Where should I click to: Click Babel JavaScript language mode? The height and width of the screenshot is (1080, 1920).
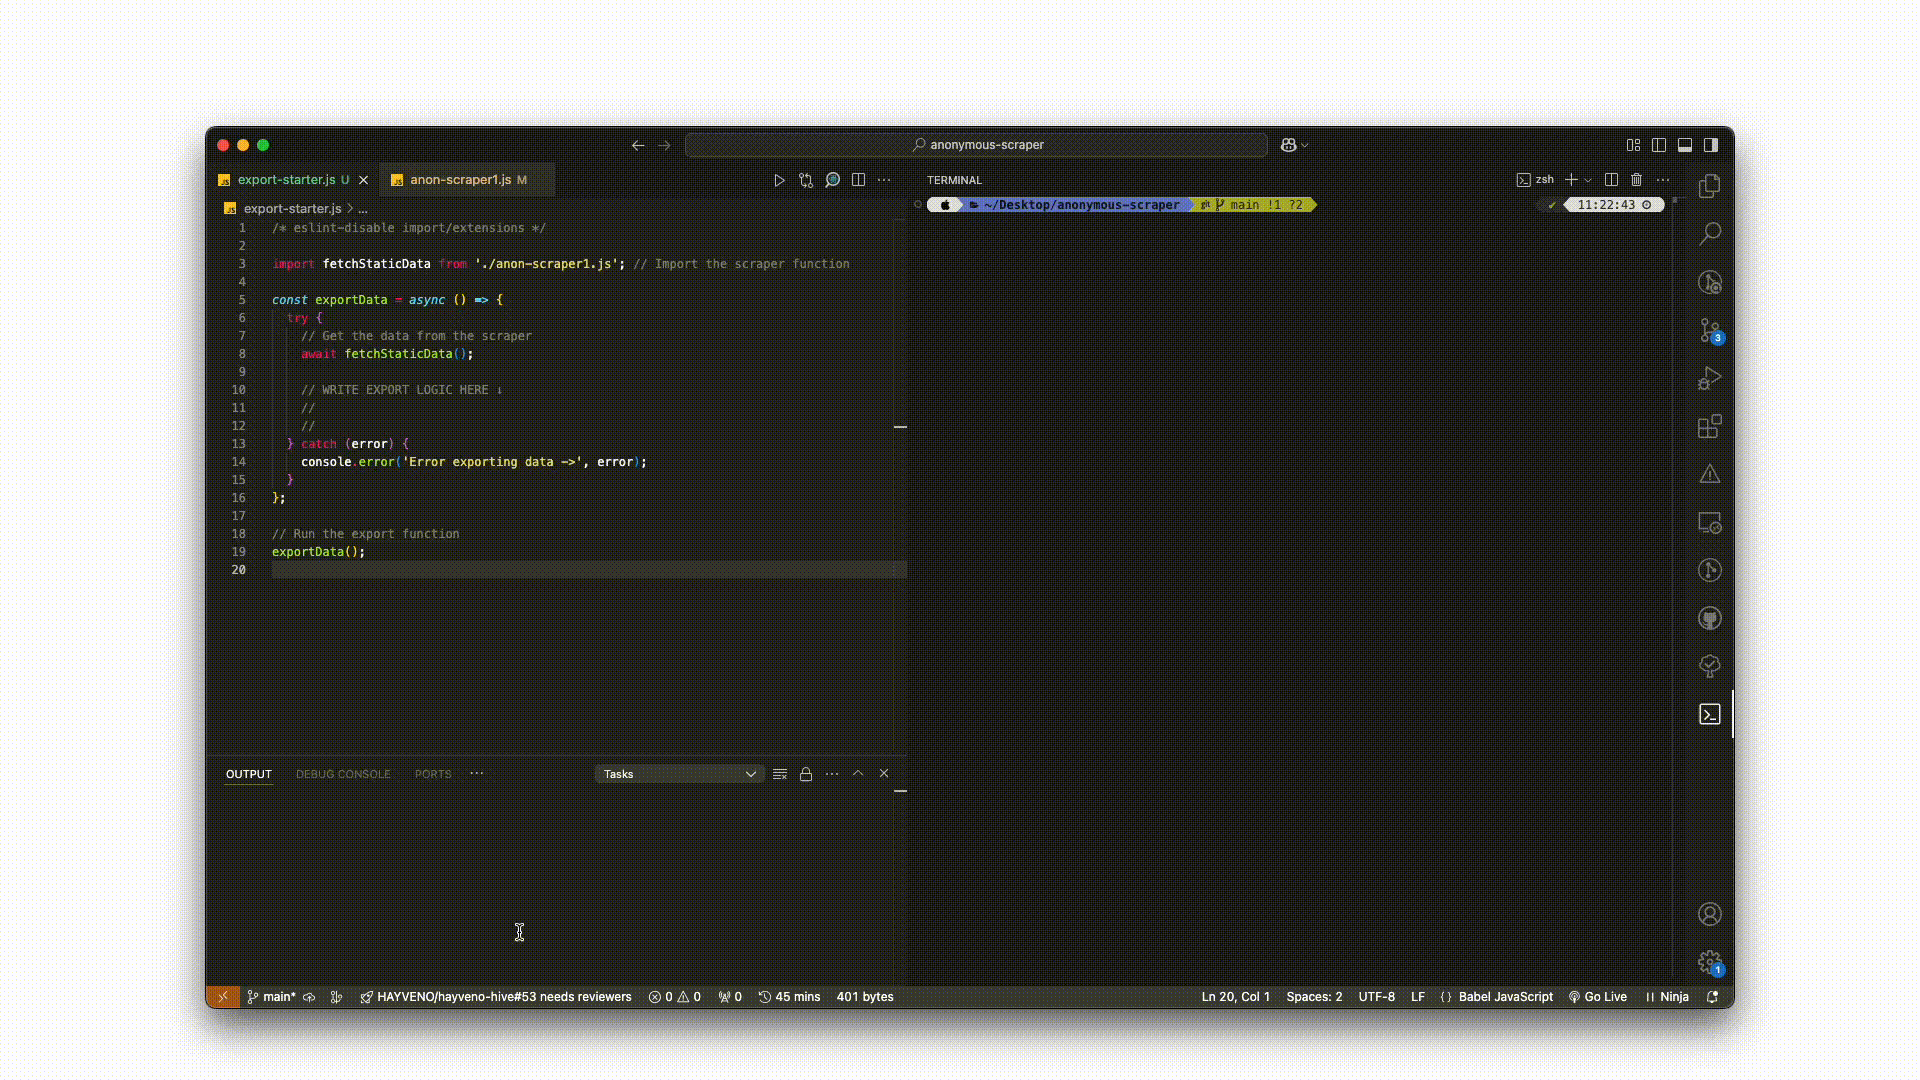click(1505, 997)
